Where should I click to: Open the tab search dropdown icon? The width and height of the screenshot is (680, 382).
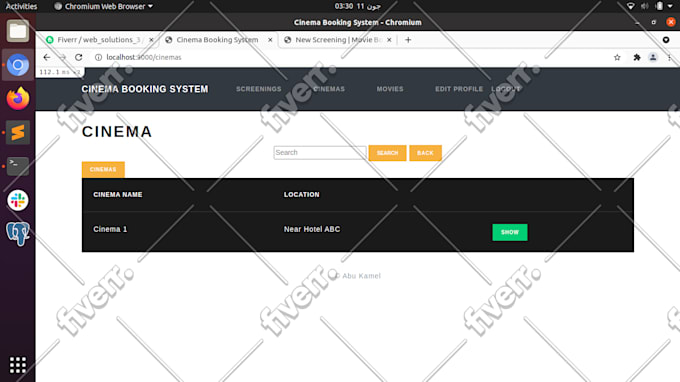[x=666, y=40]
